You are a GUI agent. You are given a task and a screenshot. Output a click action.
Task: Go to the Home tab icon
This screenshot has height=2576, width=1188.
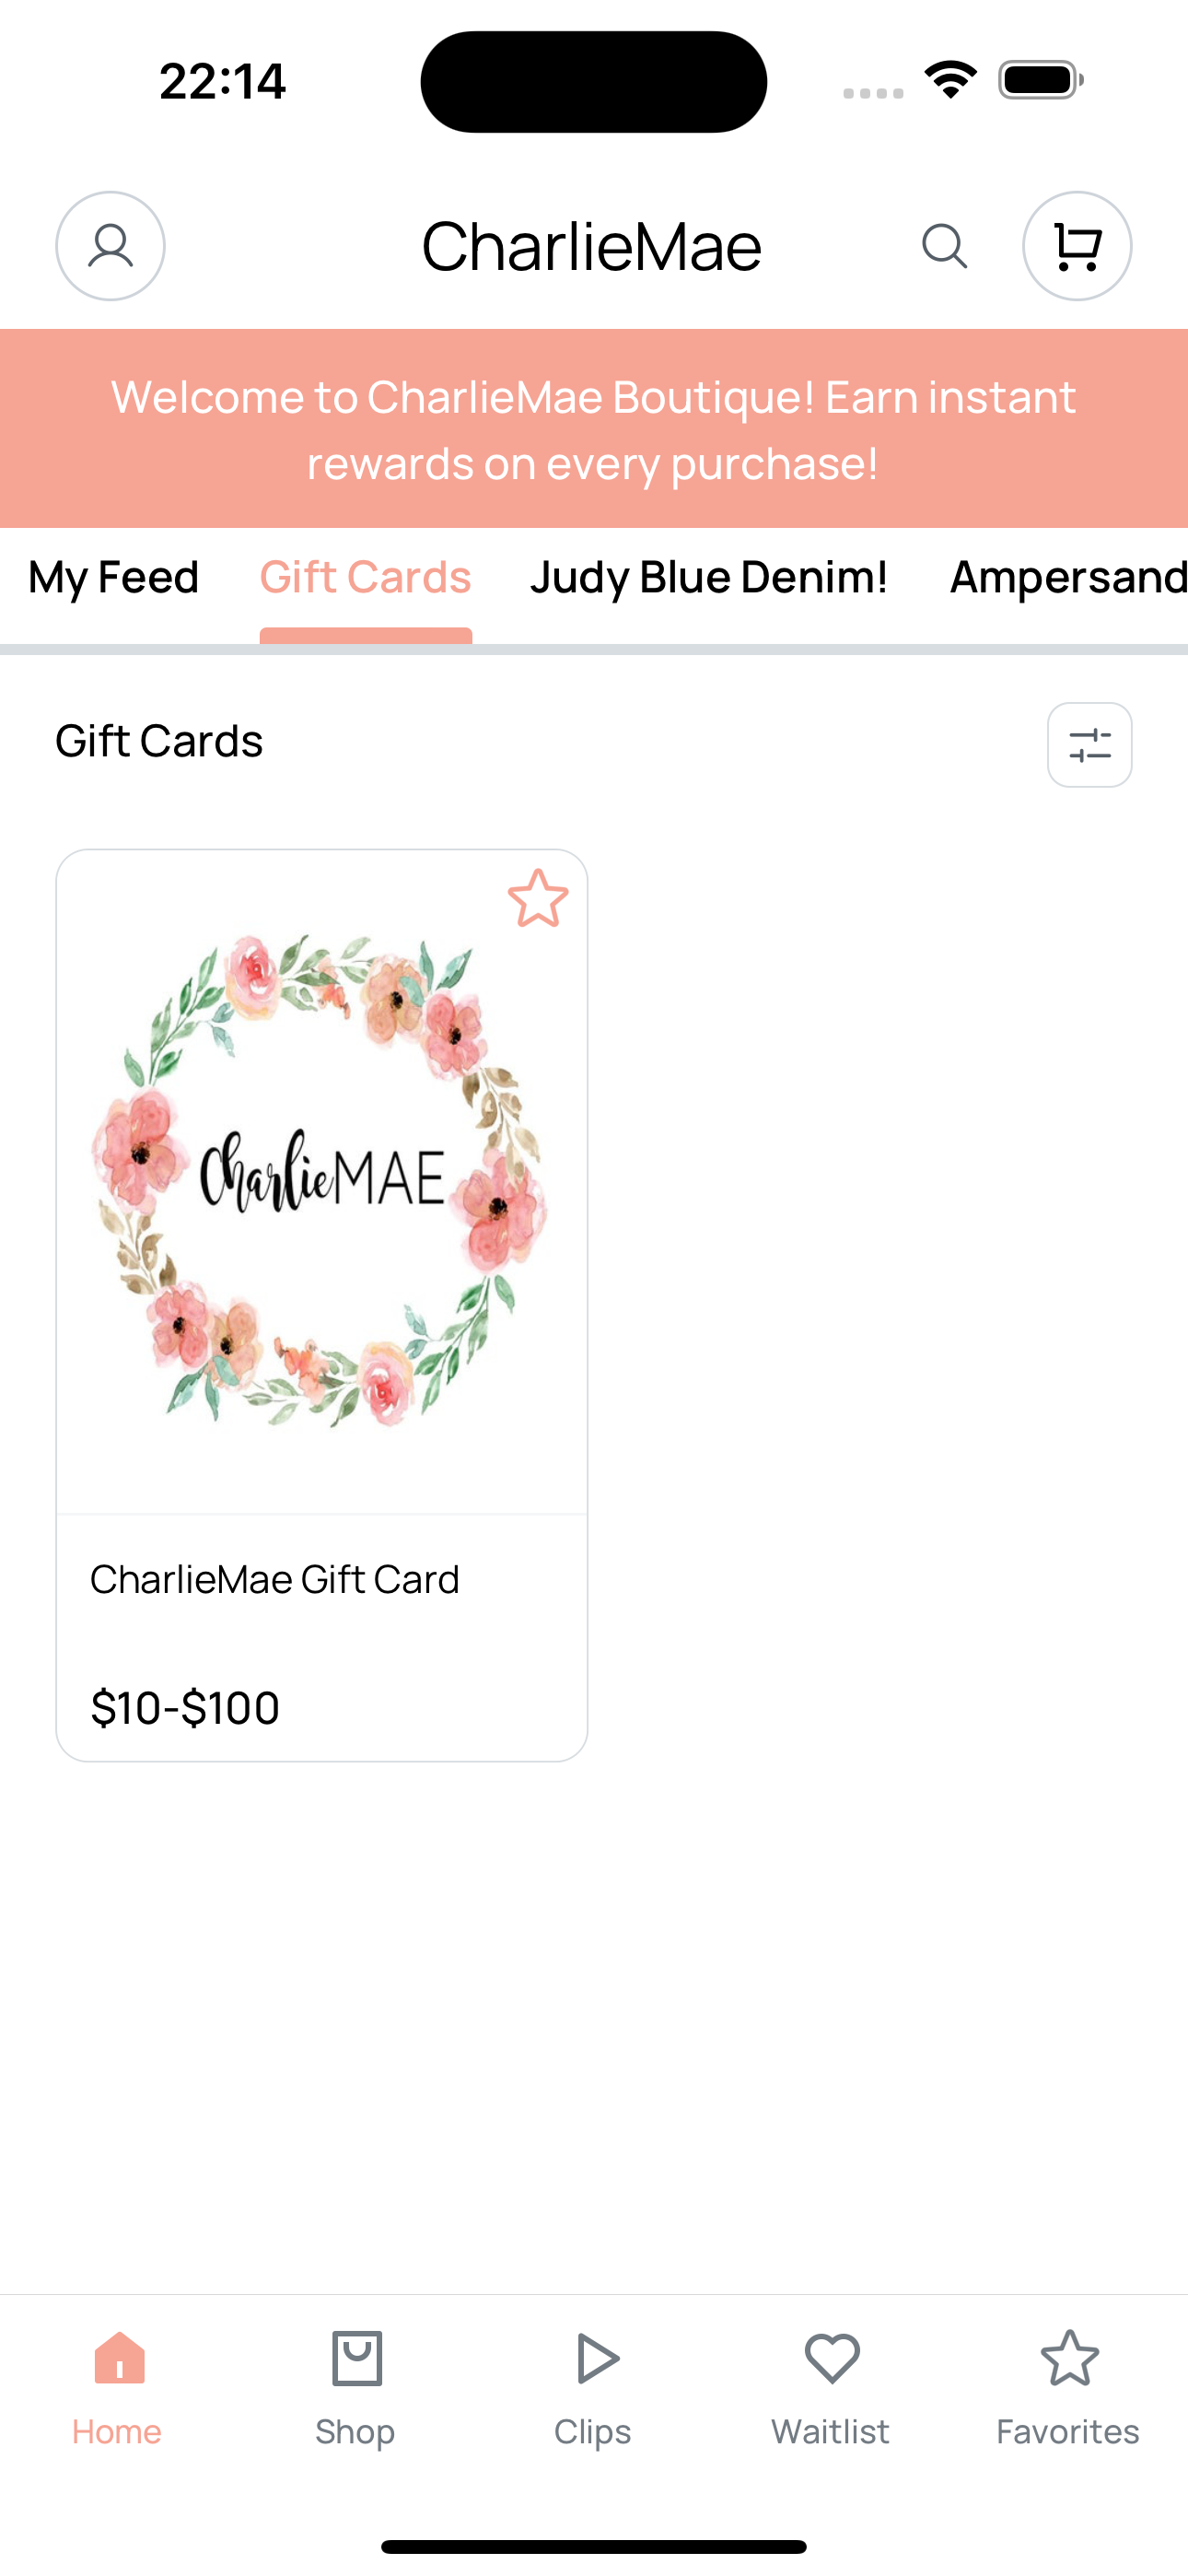coord(119,2358)
